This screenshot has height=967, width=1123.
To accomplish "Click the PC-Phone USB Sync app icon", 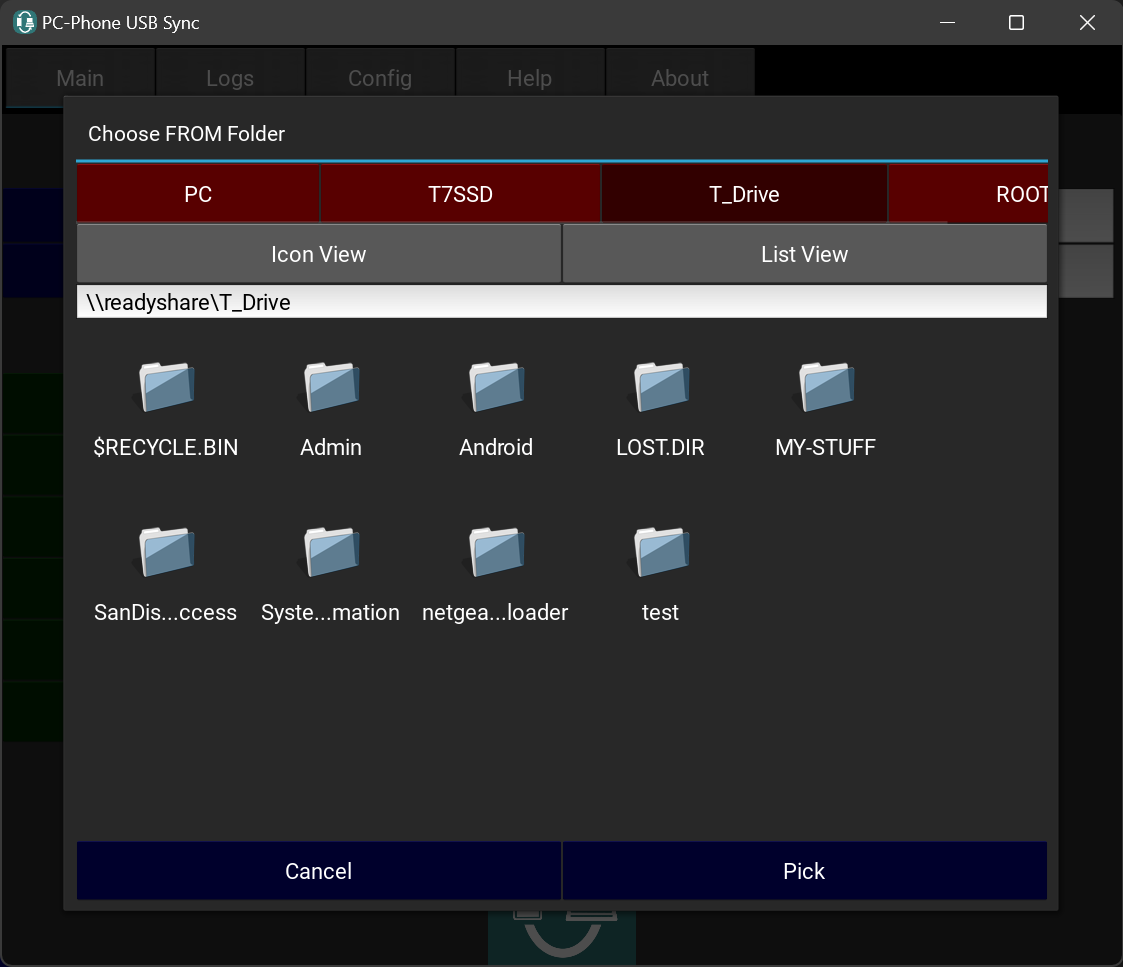I will tap(25, 22).
